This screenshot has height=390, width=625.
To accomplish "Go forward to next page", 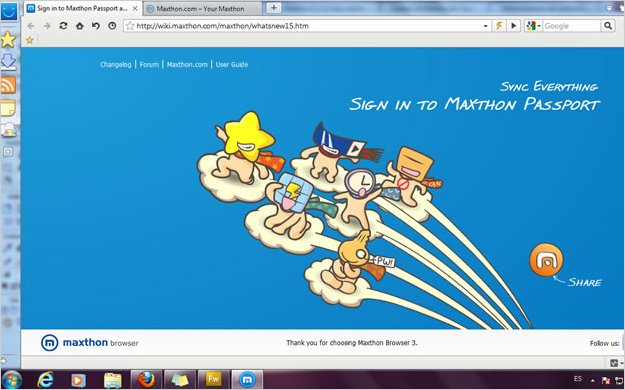I will pos(47,26).
